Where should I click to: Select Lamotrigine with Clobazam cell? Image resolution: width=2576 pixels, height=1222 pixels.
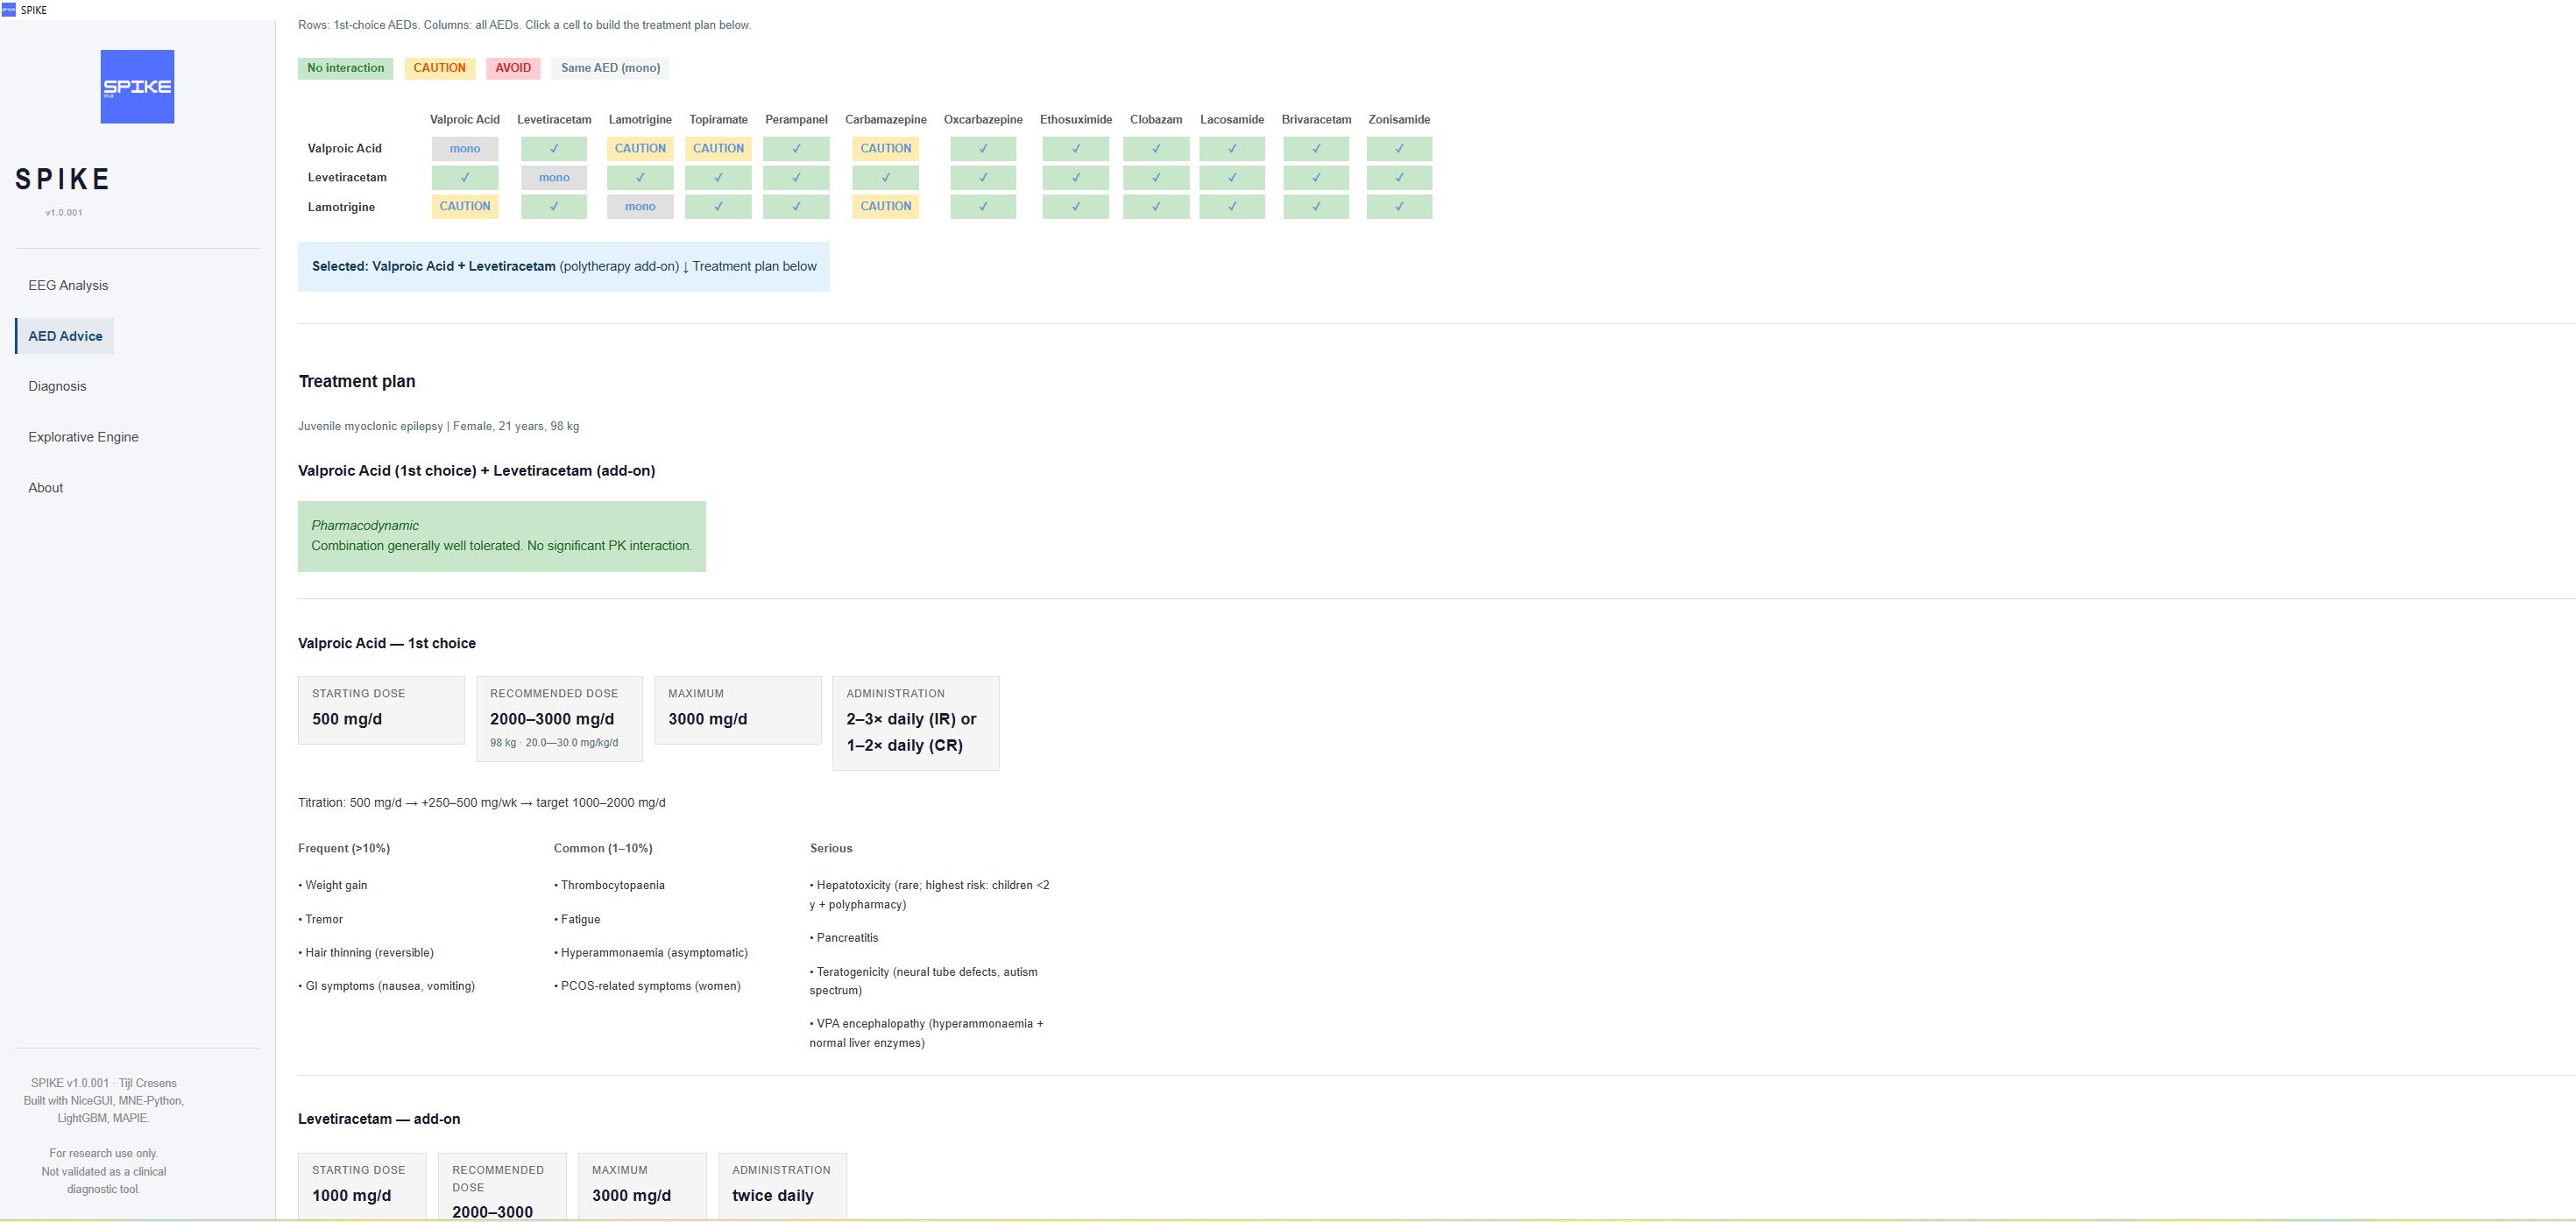(x=1156, y=207)
